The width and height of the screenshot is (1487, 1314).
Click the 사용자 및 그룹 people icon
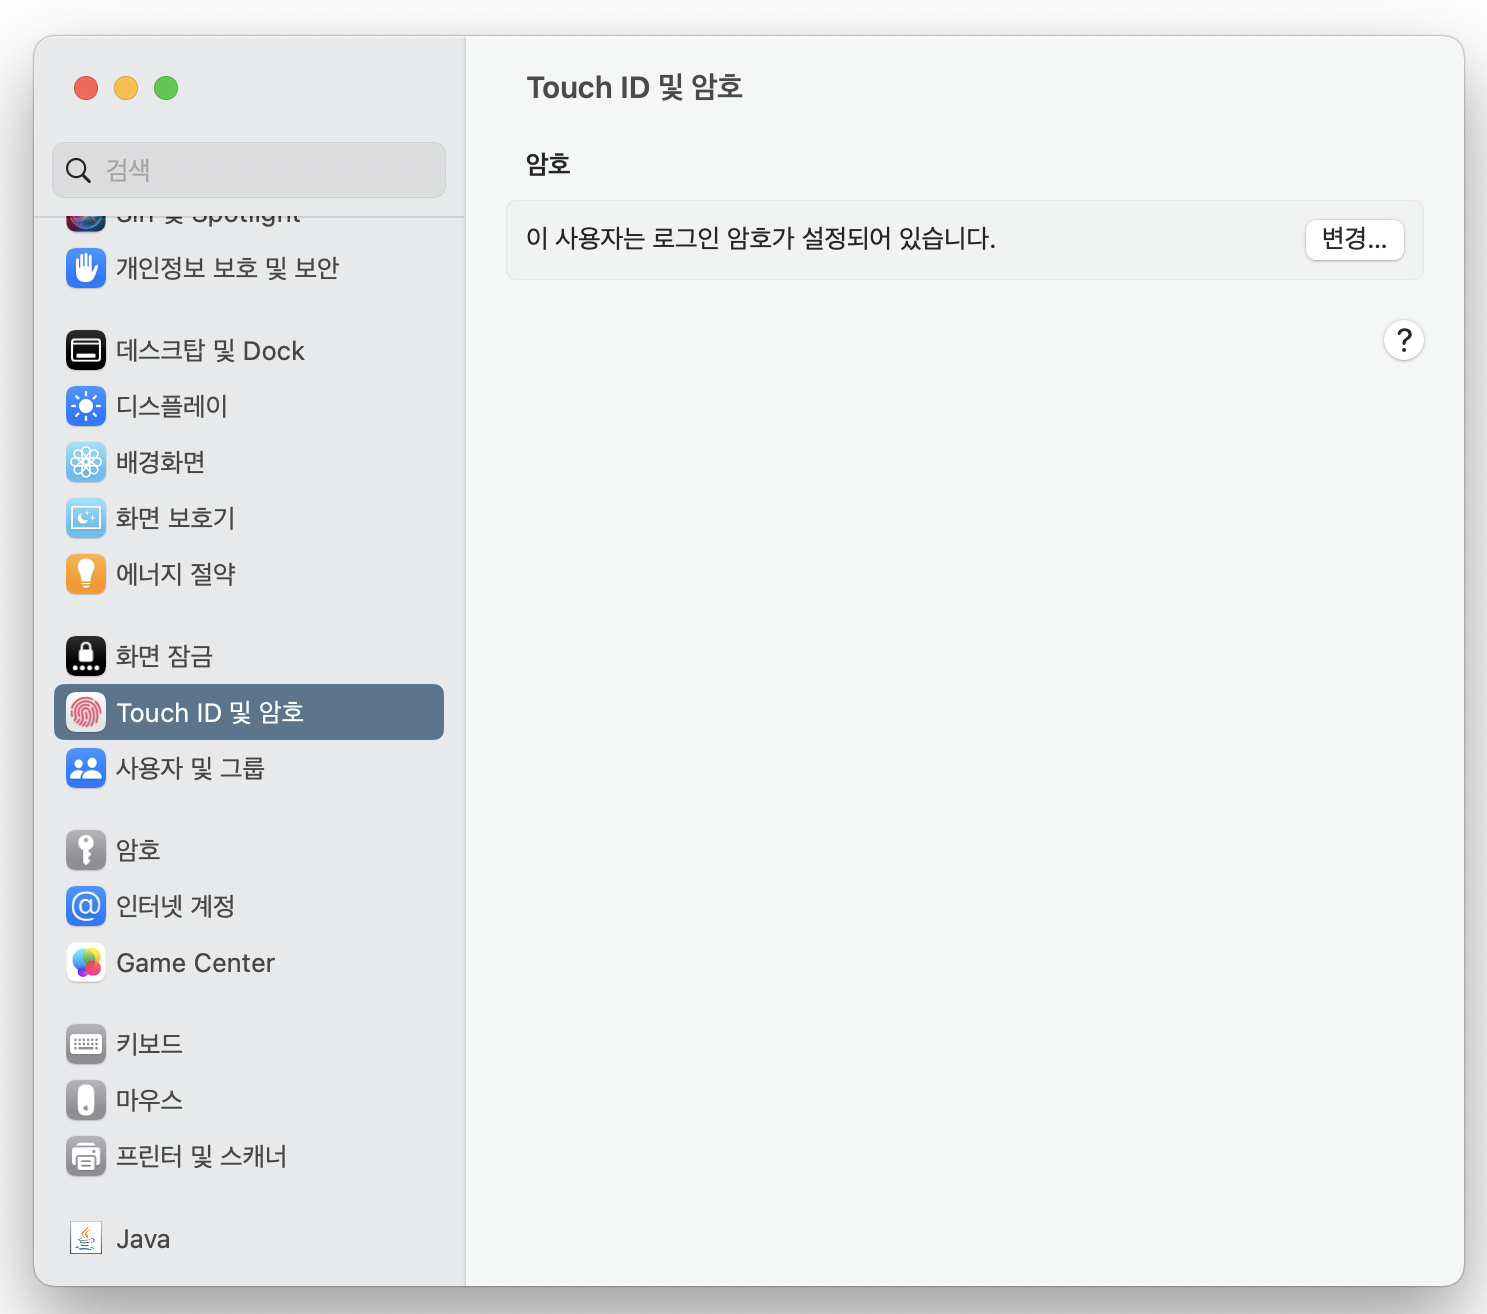tap(86, 768)
